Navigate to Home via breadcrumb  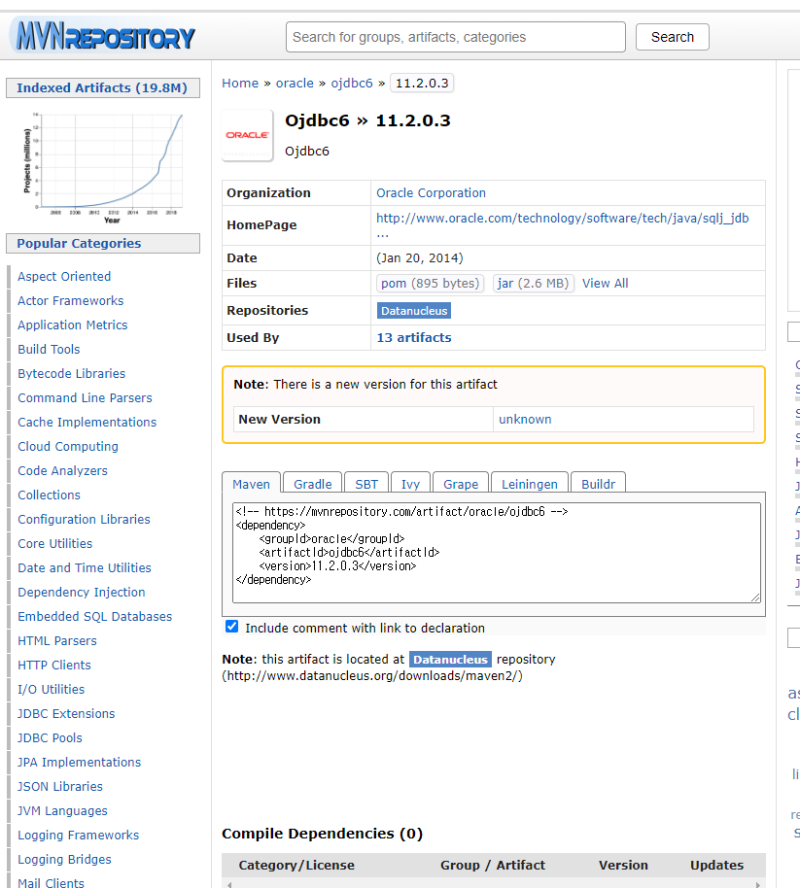coord(239,83)
